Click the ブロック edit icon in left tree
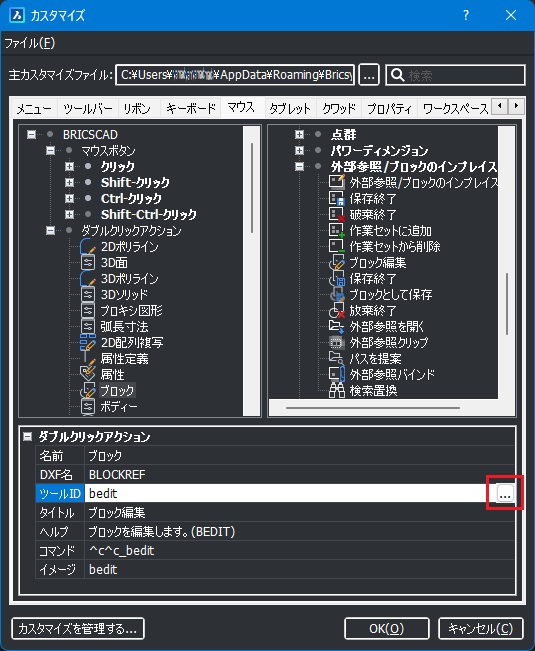 point(88,391)
